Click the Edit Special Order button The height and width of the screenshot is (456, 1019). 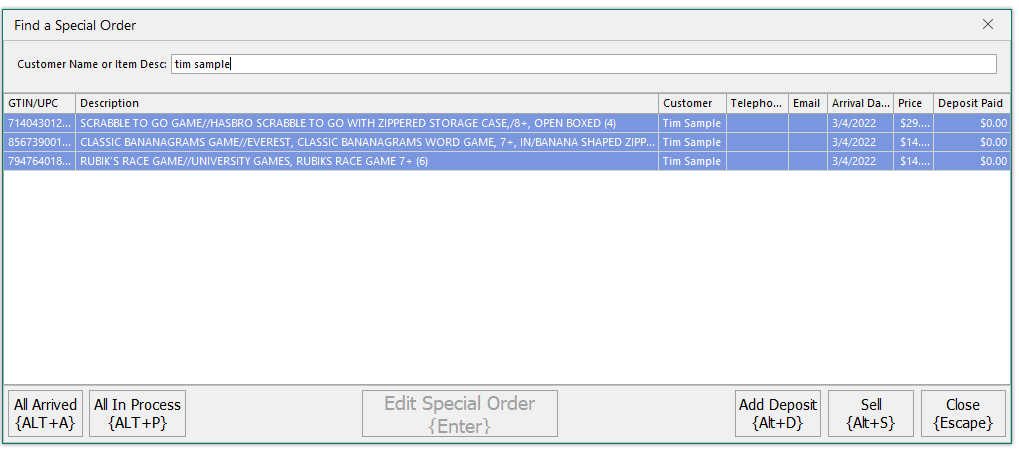coord(459,413)
